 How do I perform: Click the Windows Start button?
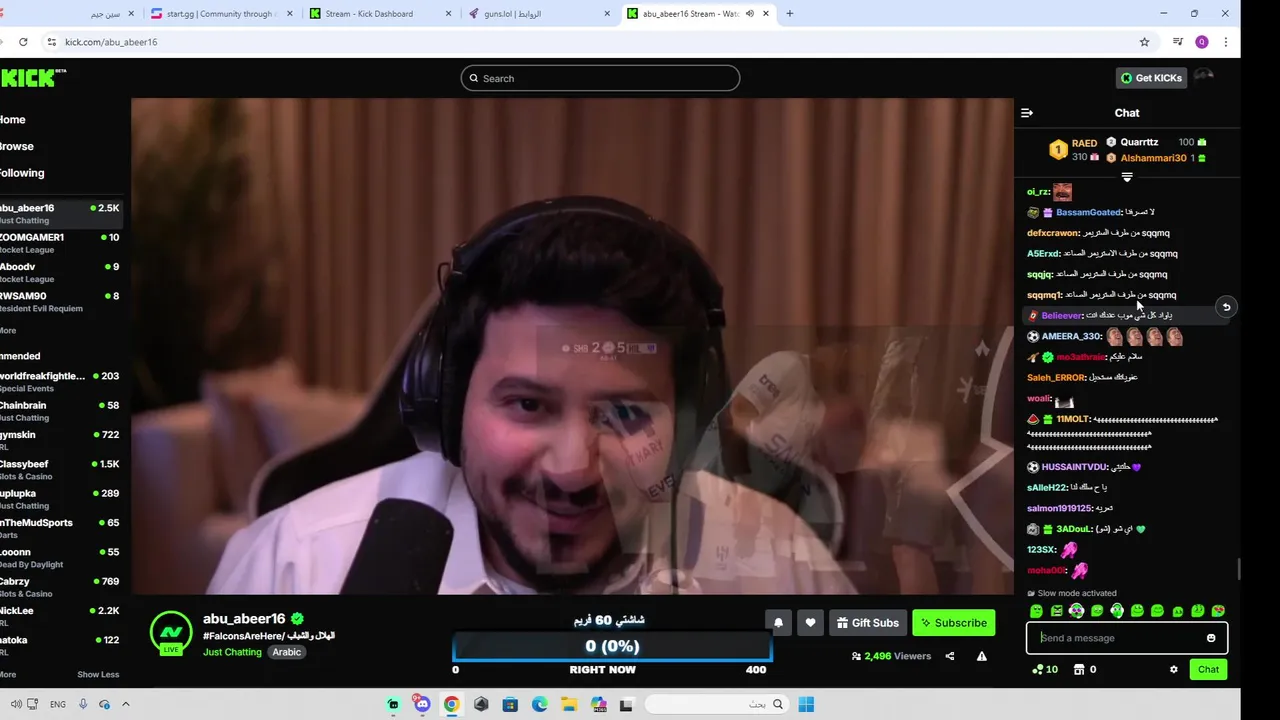[806, 704]
